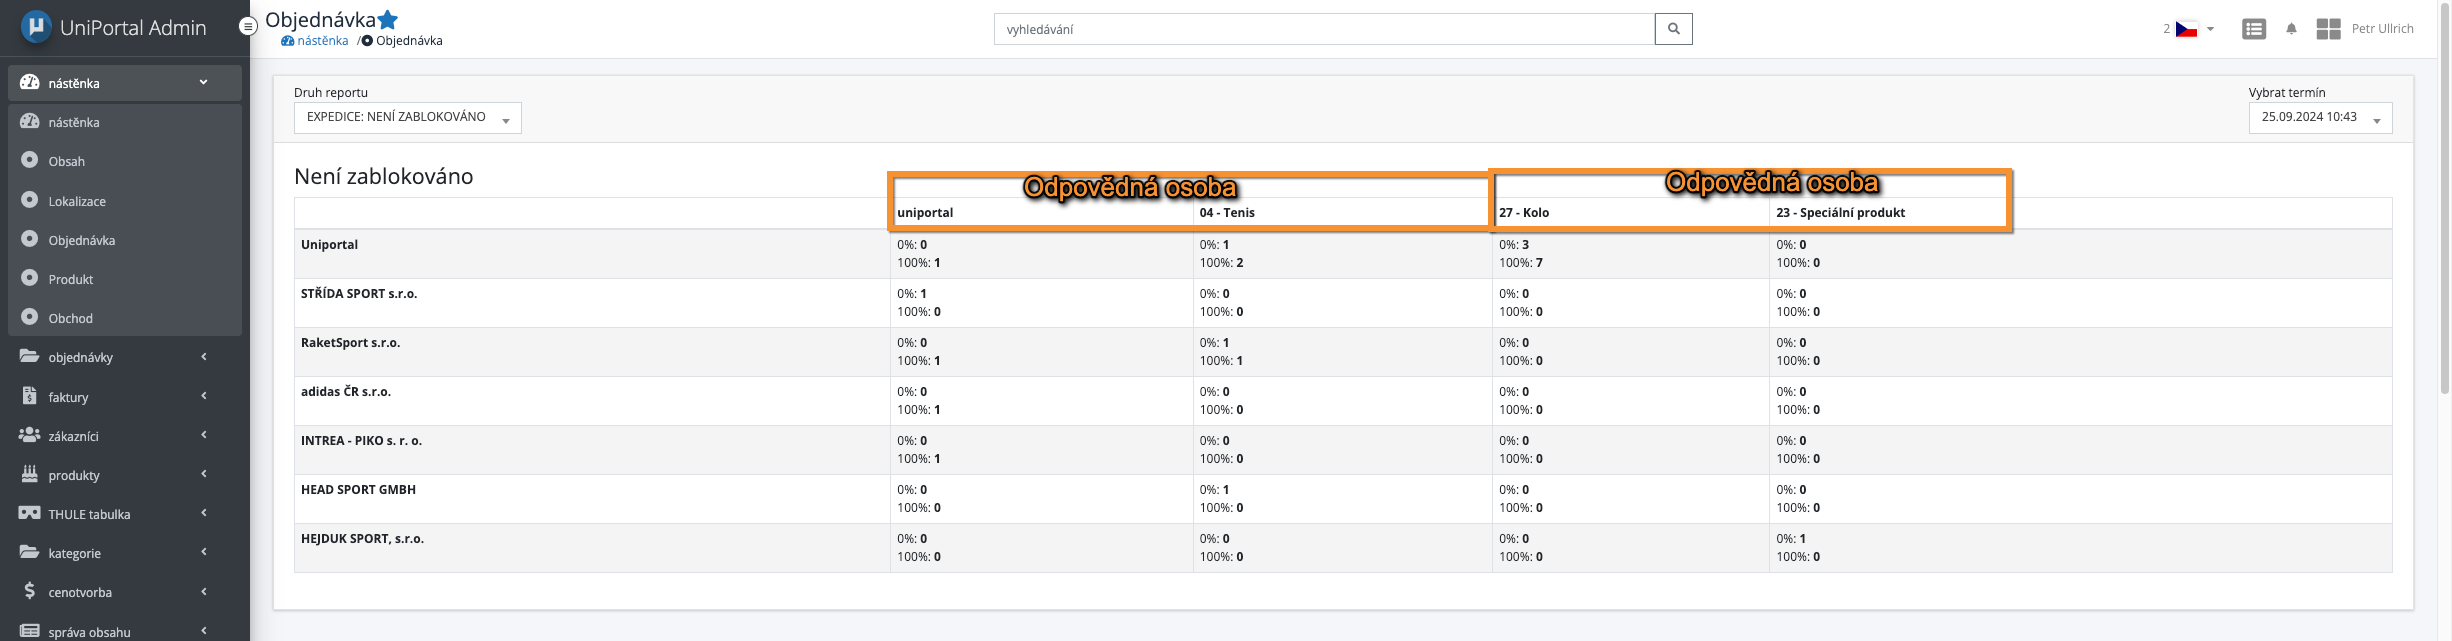Collapse sidebar with the round menu toggle
Image resolution: width=2452 pixels, height=641 pixels.
248,27
